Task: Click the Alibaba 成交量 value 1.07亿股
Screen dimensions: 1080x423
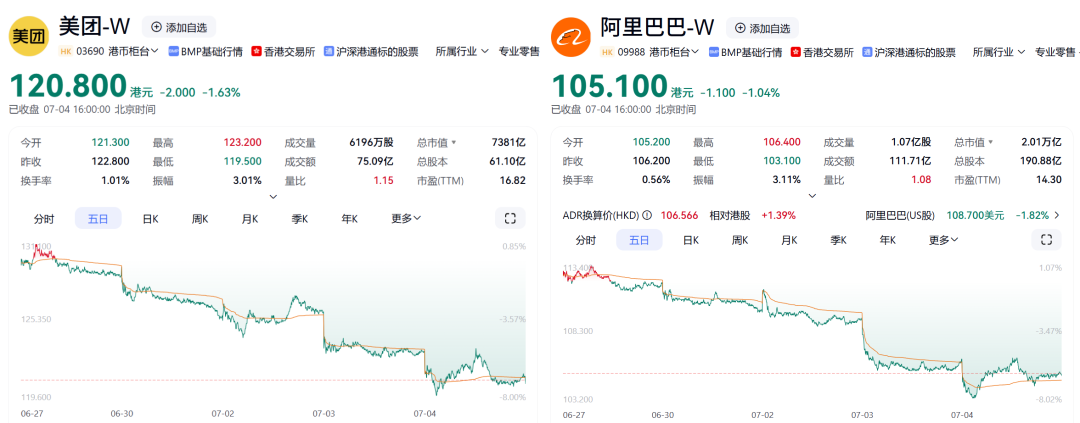Action: click(911, 142)
